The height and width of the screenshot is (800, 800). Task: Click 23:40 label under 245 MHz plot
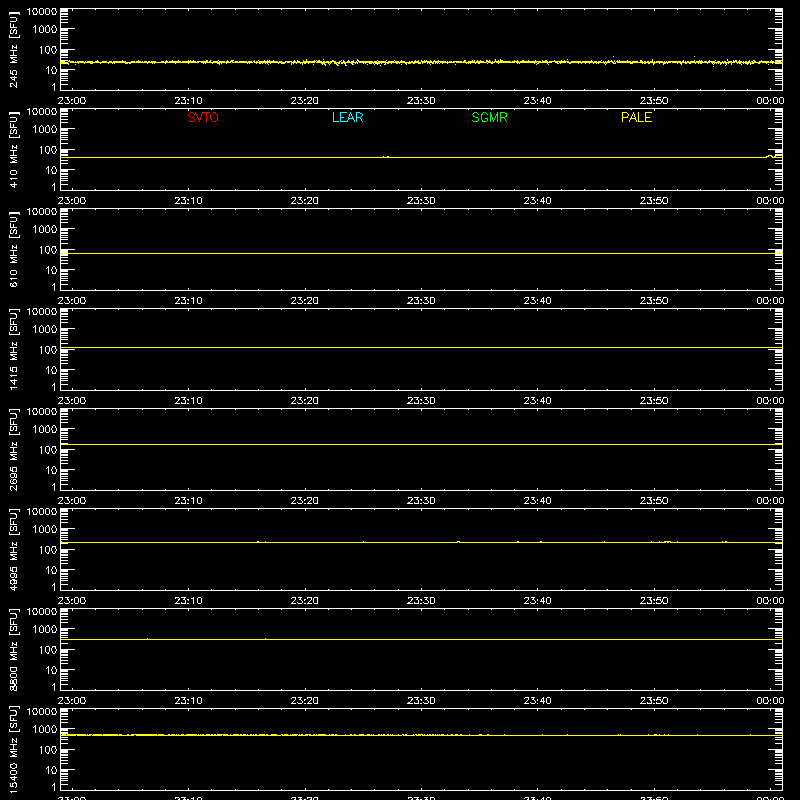(x=537, y=101)
